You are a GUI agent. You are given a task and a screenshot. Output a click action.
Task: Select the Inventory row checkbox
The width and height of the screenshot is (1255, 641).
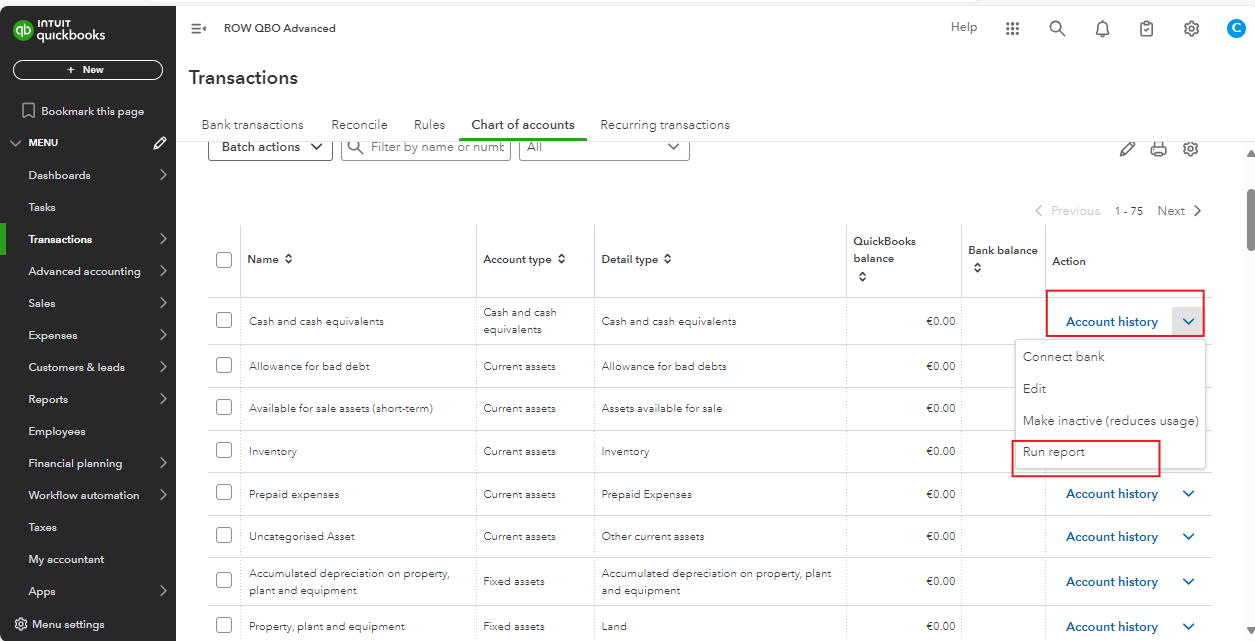(x=224, y=451)
